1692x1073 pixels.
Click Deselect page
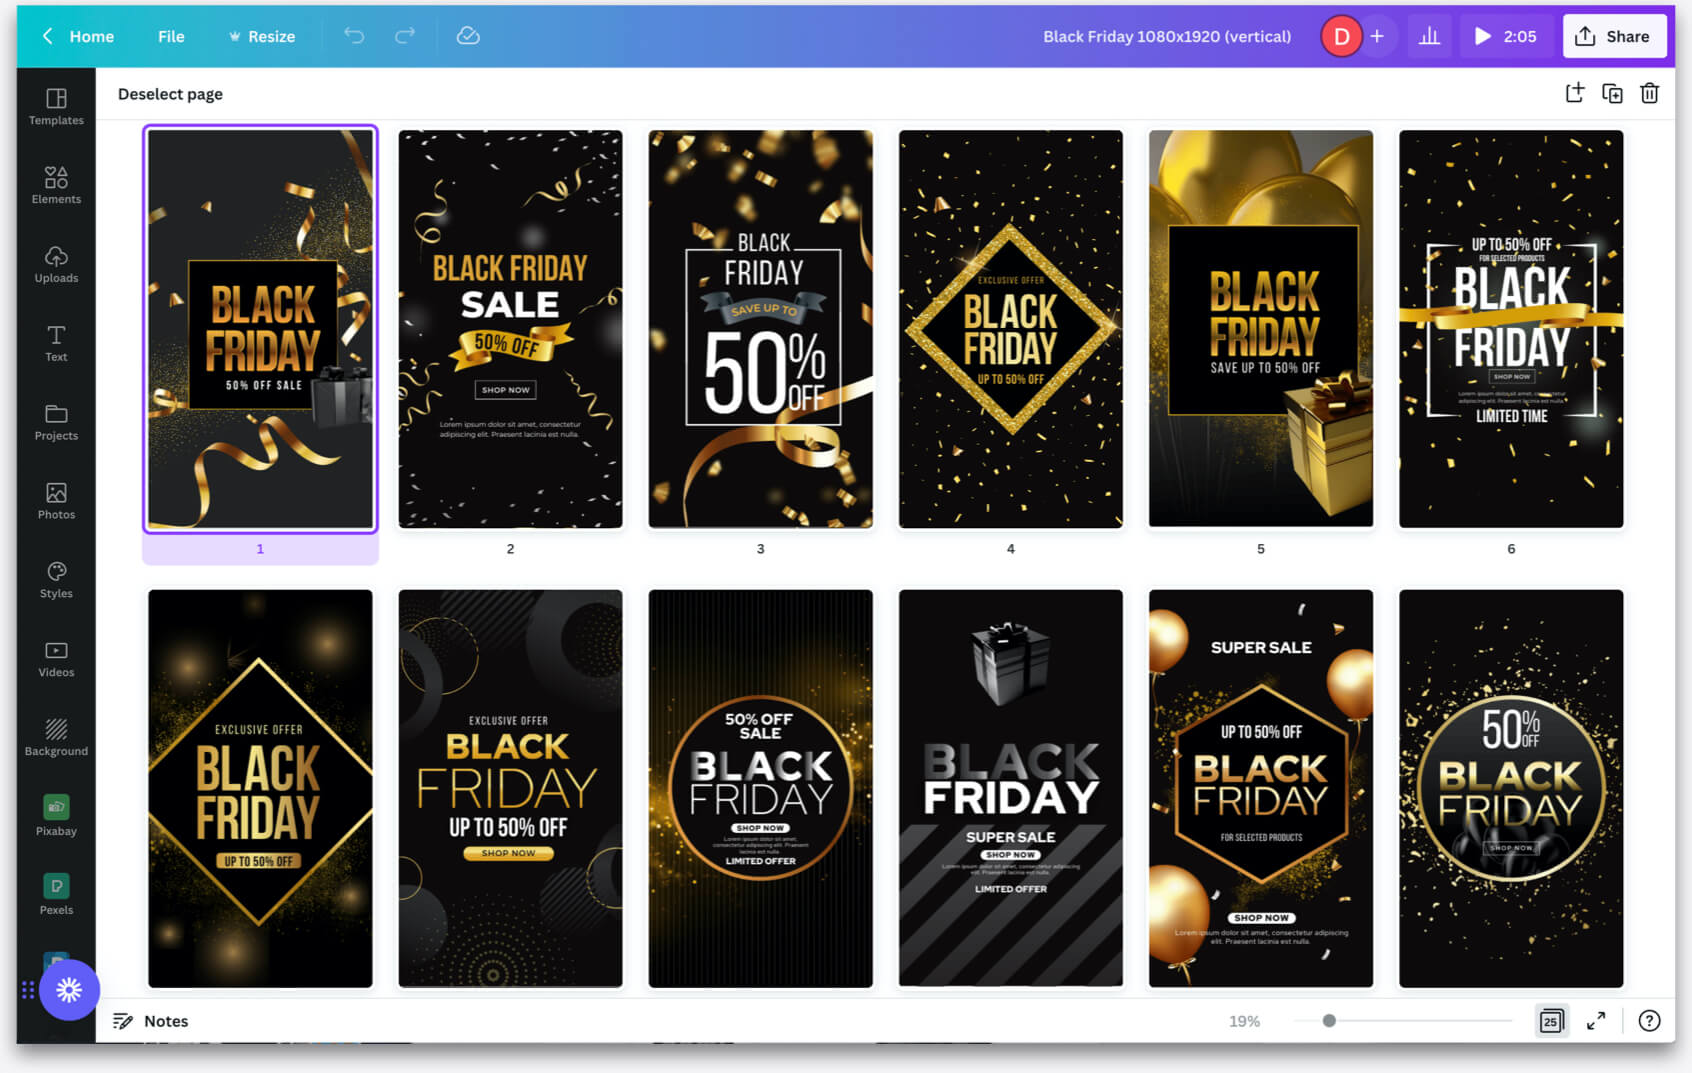click(x=170, y=94)
